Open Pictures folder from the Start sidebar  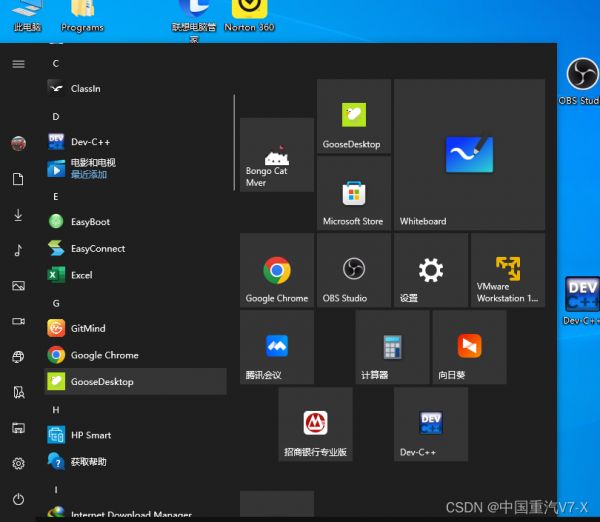18,285
